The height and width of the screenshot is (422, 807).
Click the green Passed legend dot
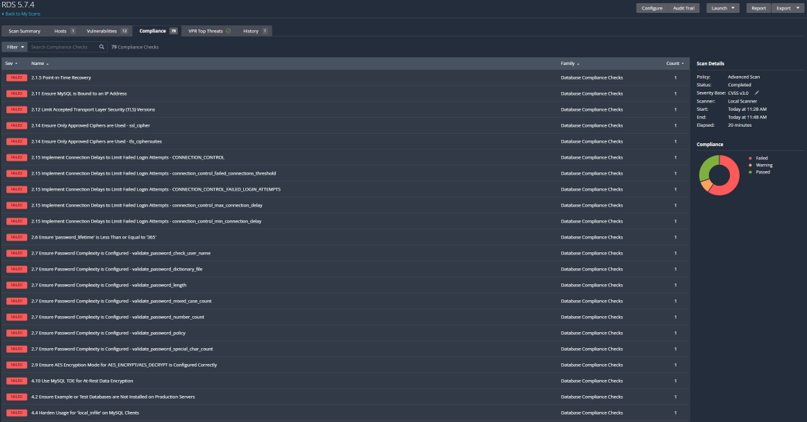[x=751, y=172]
